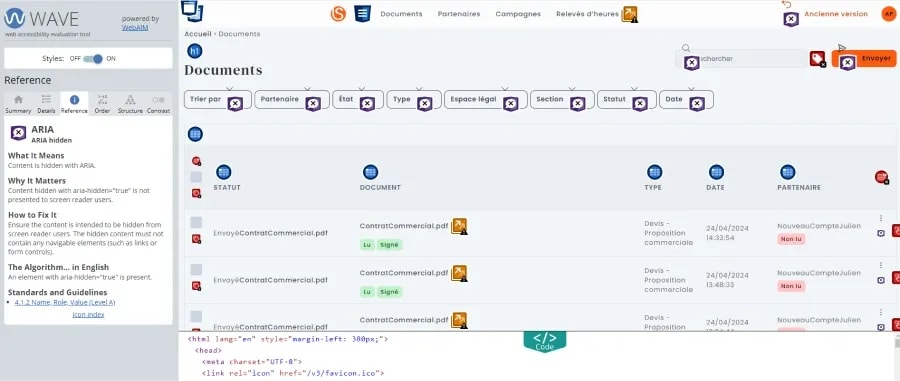Click table header icon above DATE
The width and height of the screenshot is (900, 381).
[x=716, y=172]
